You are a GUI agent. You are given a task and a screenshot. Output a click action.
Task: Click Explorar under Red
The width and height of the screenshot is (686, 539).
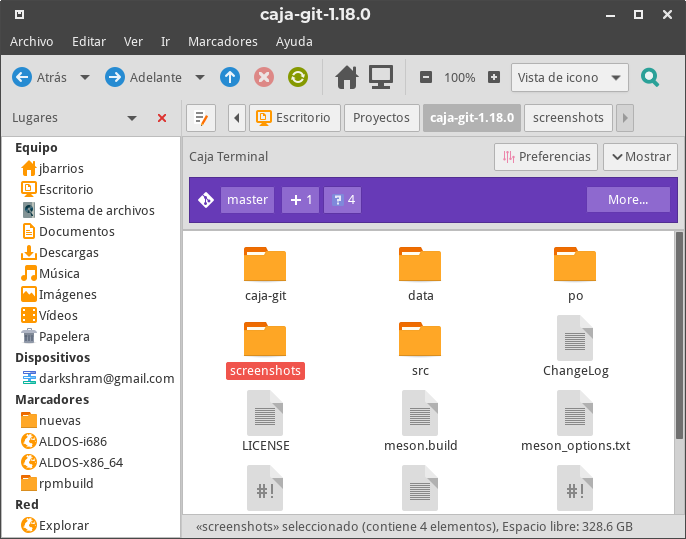pyautogui.click(x=91, y=525)
